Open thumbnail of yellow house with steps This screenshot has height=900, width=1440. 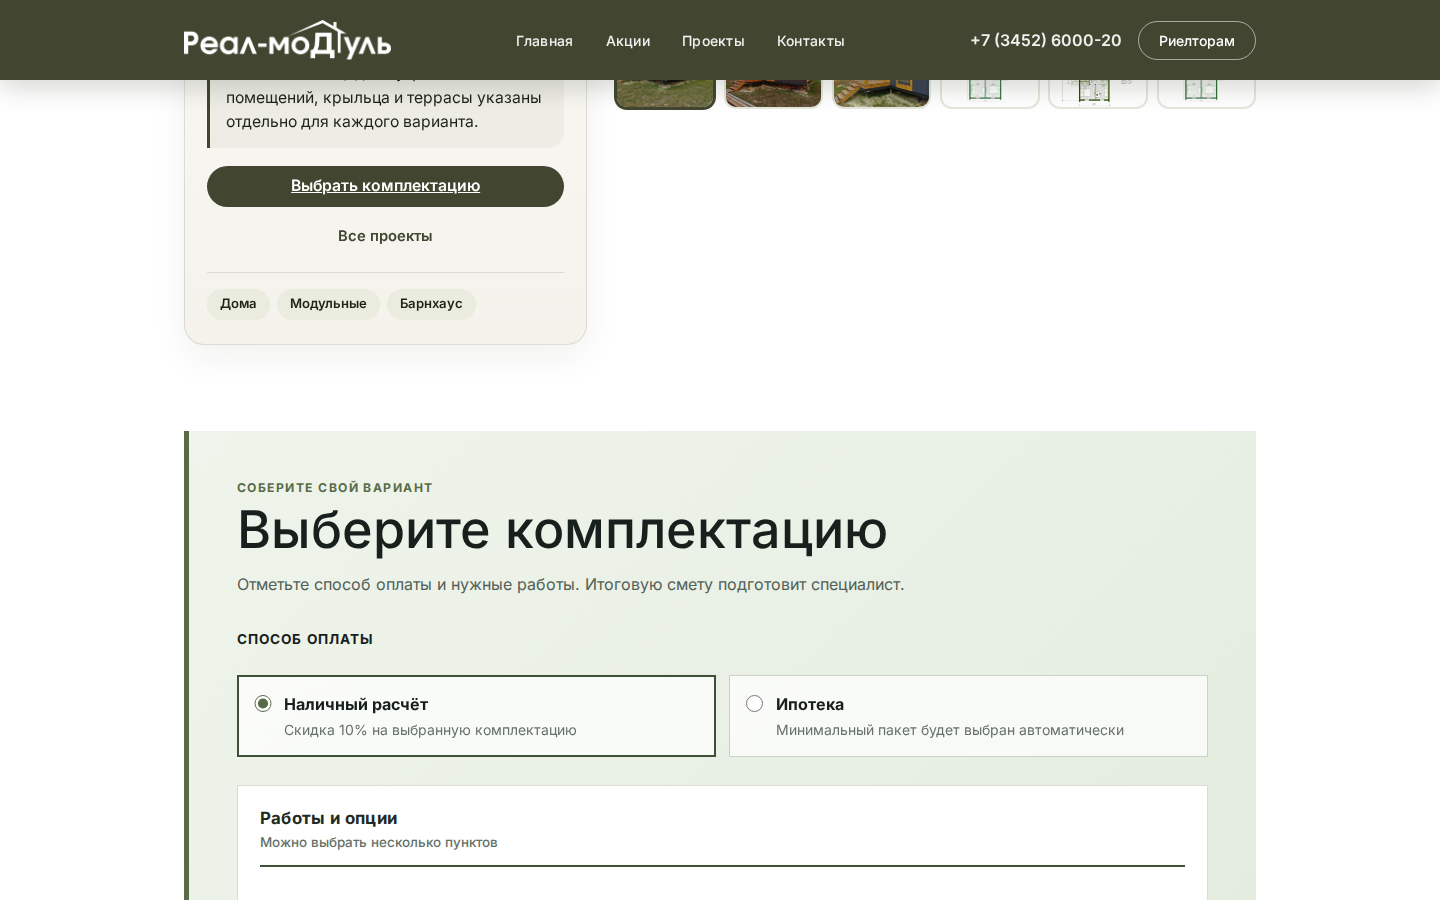tap(881, 93)
